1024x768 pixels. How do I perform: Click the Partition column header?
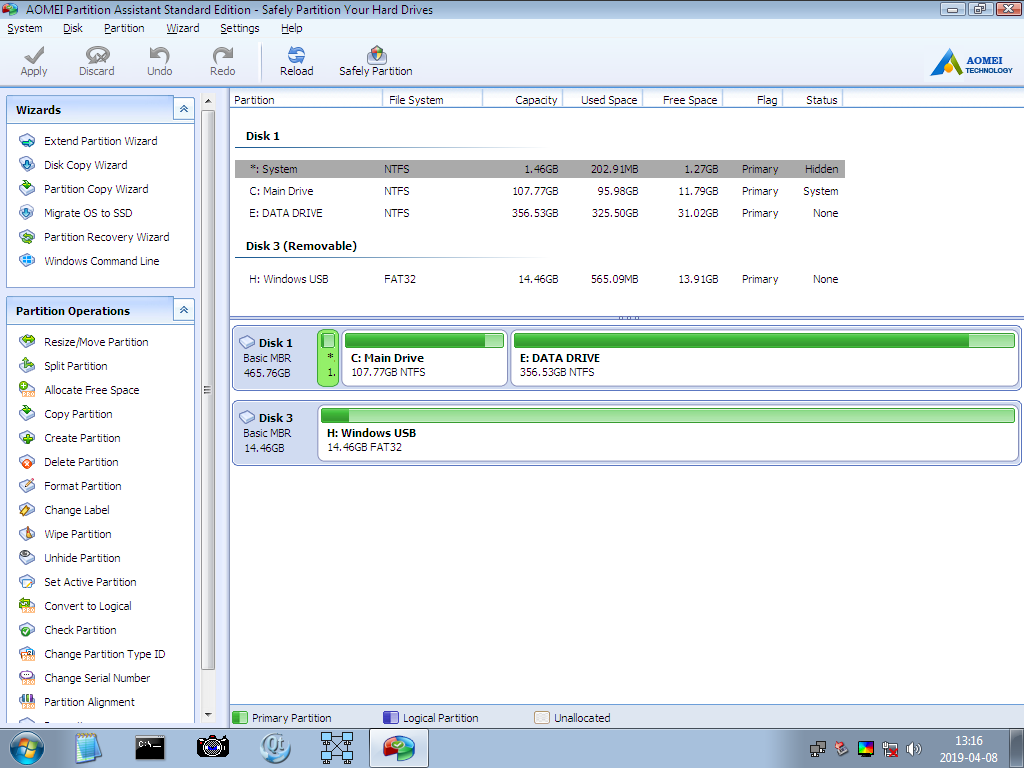coord(306,100)
